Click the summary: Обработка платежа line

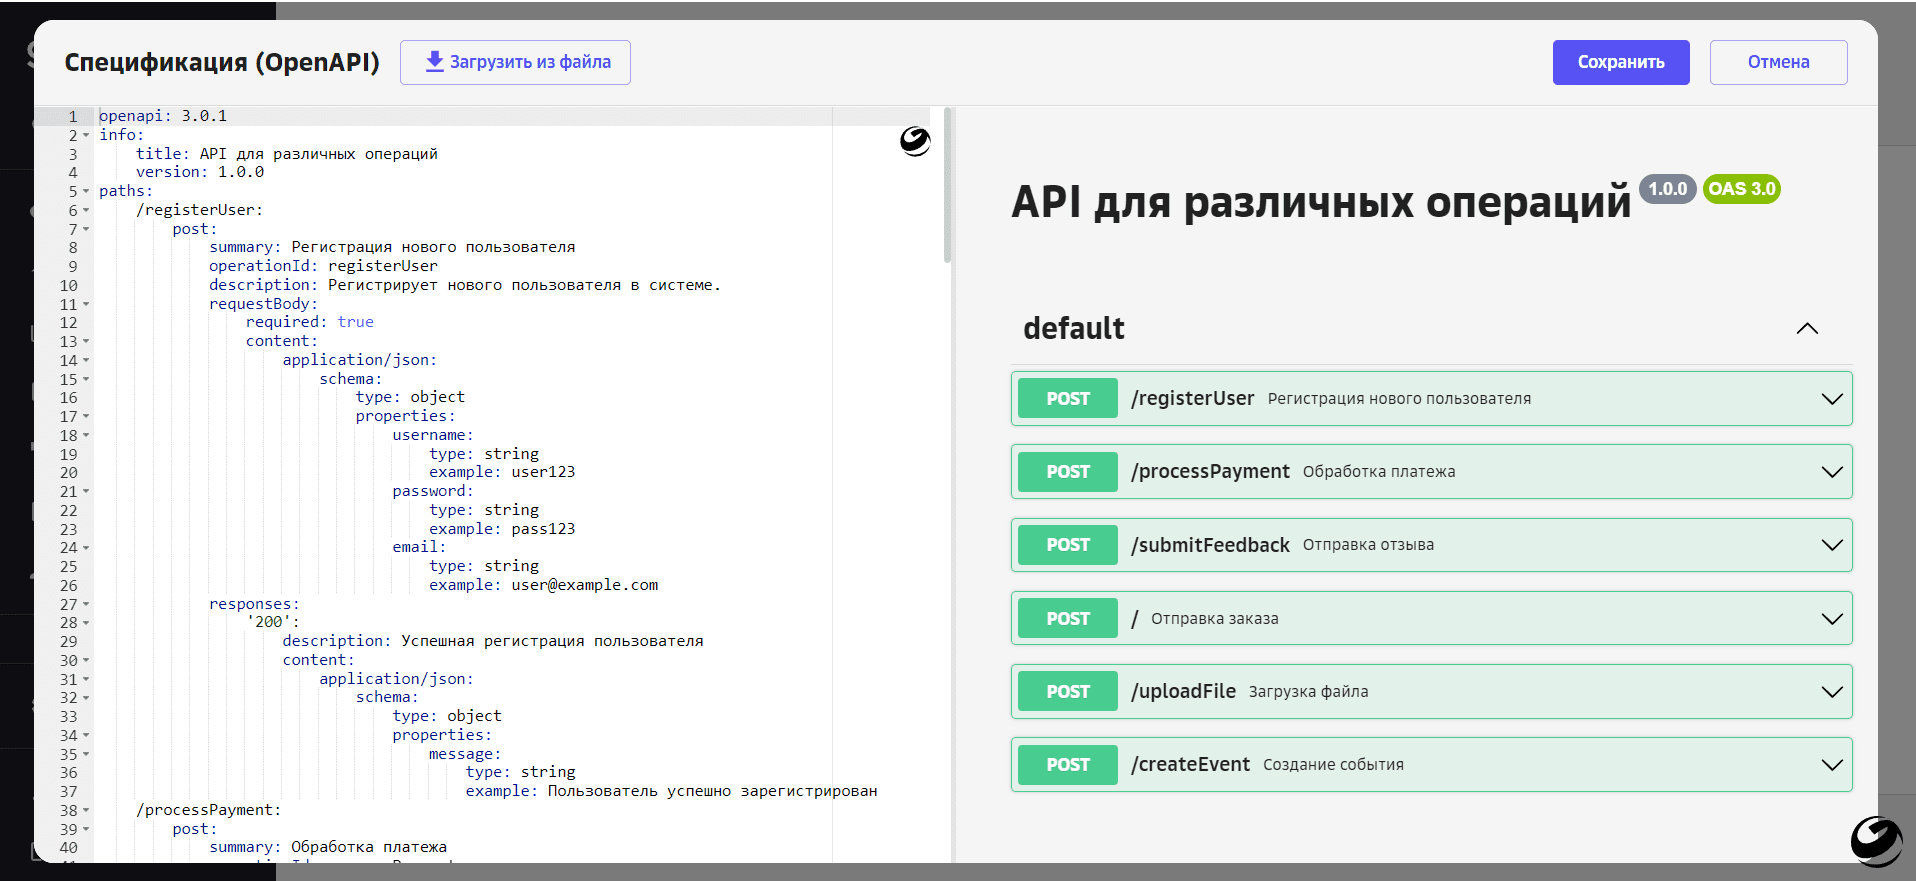point(328,847)
